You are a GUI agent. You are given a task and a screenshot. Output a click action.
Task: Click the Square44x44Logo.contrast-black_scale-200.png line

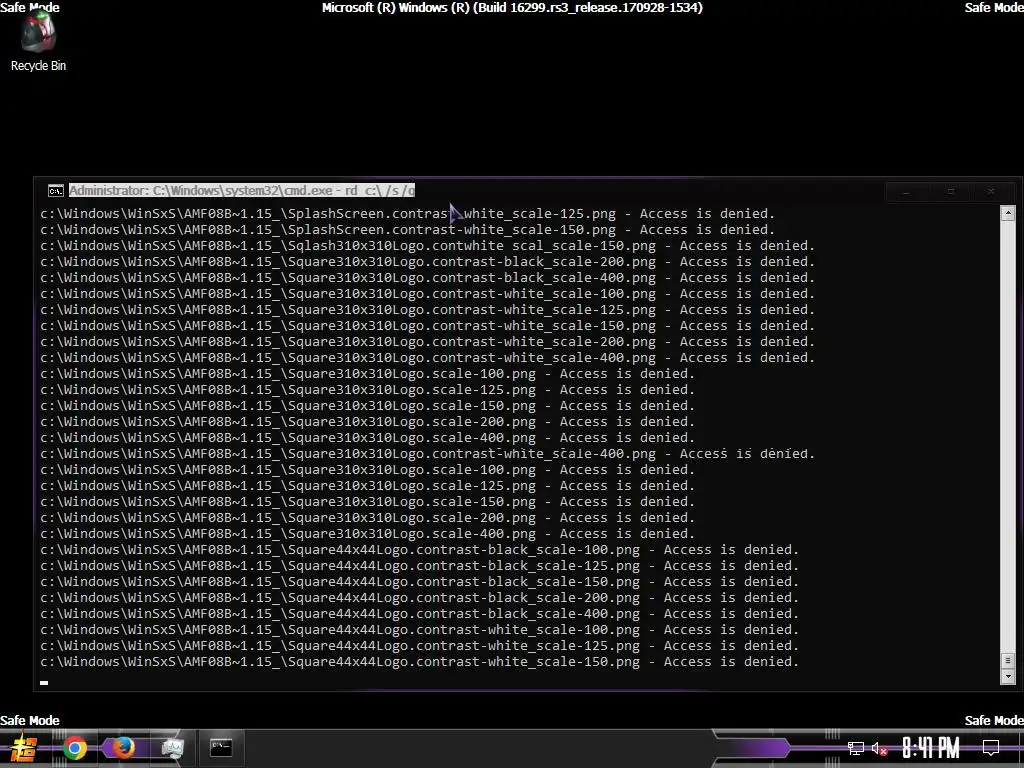(x=420, y=598)
